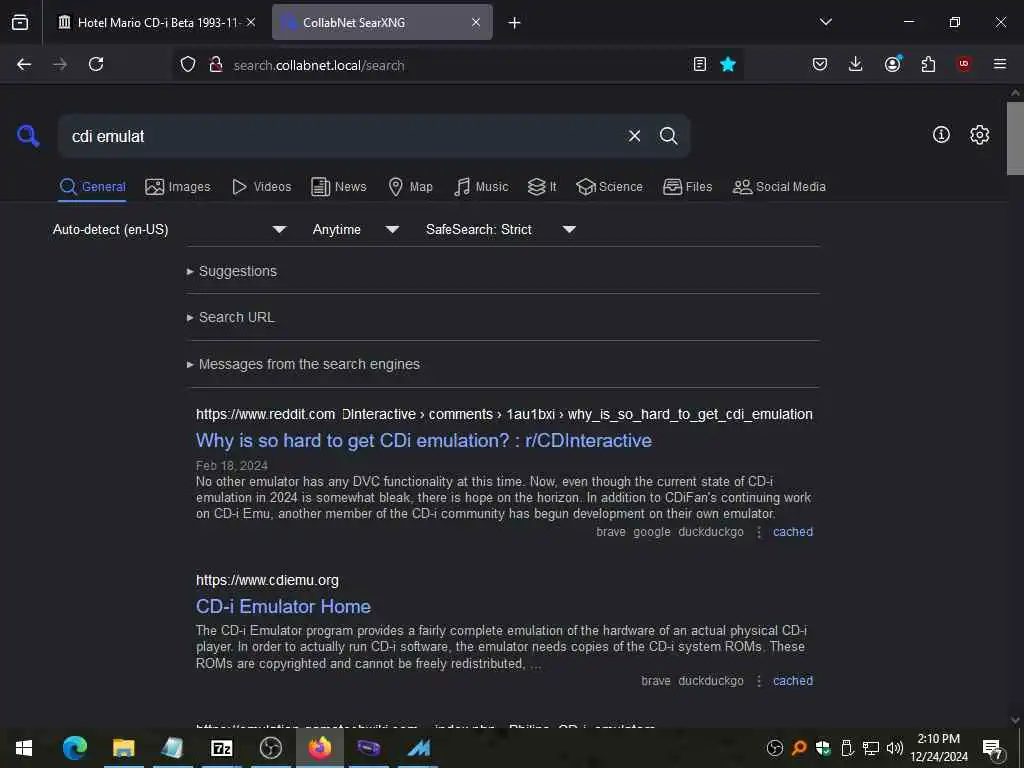This screenshot has height=768, width=1024.
Task: Open the list all tabs chevron
Action: [x=825, y=22]
